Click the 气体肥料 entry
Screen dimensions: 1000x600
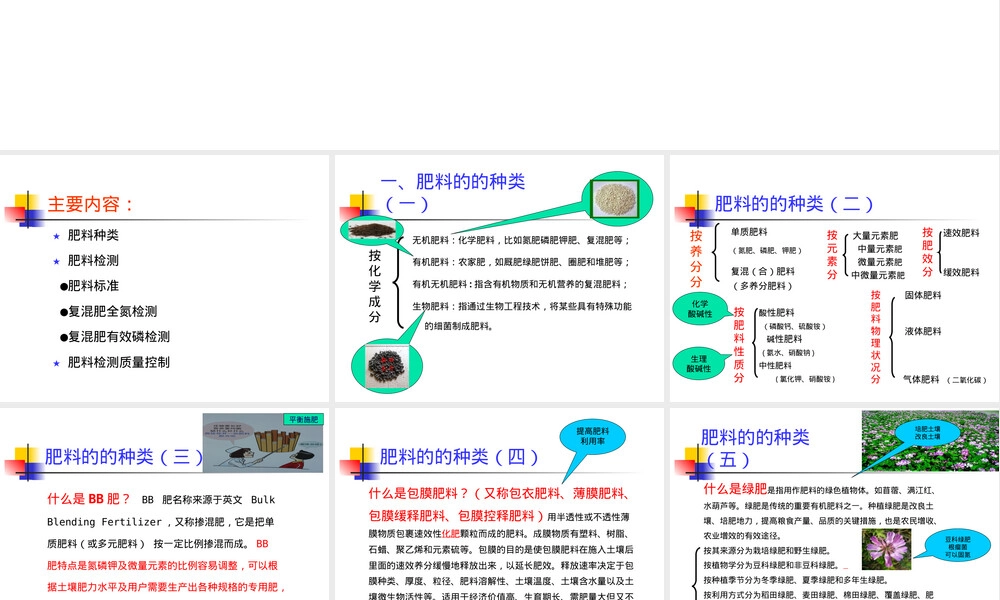(x=921, y=380)
